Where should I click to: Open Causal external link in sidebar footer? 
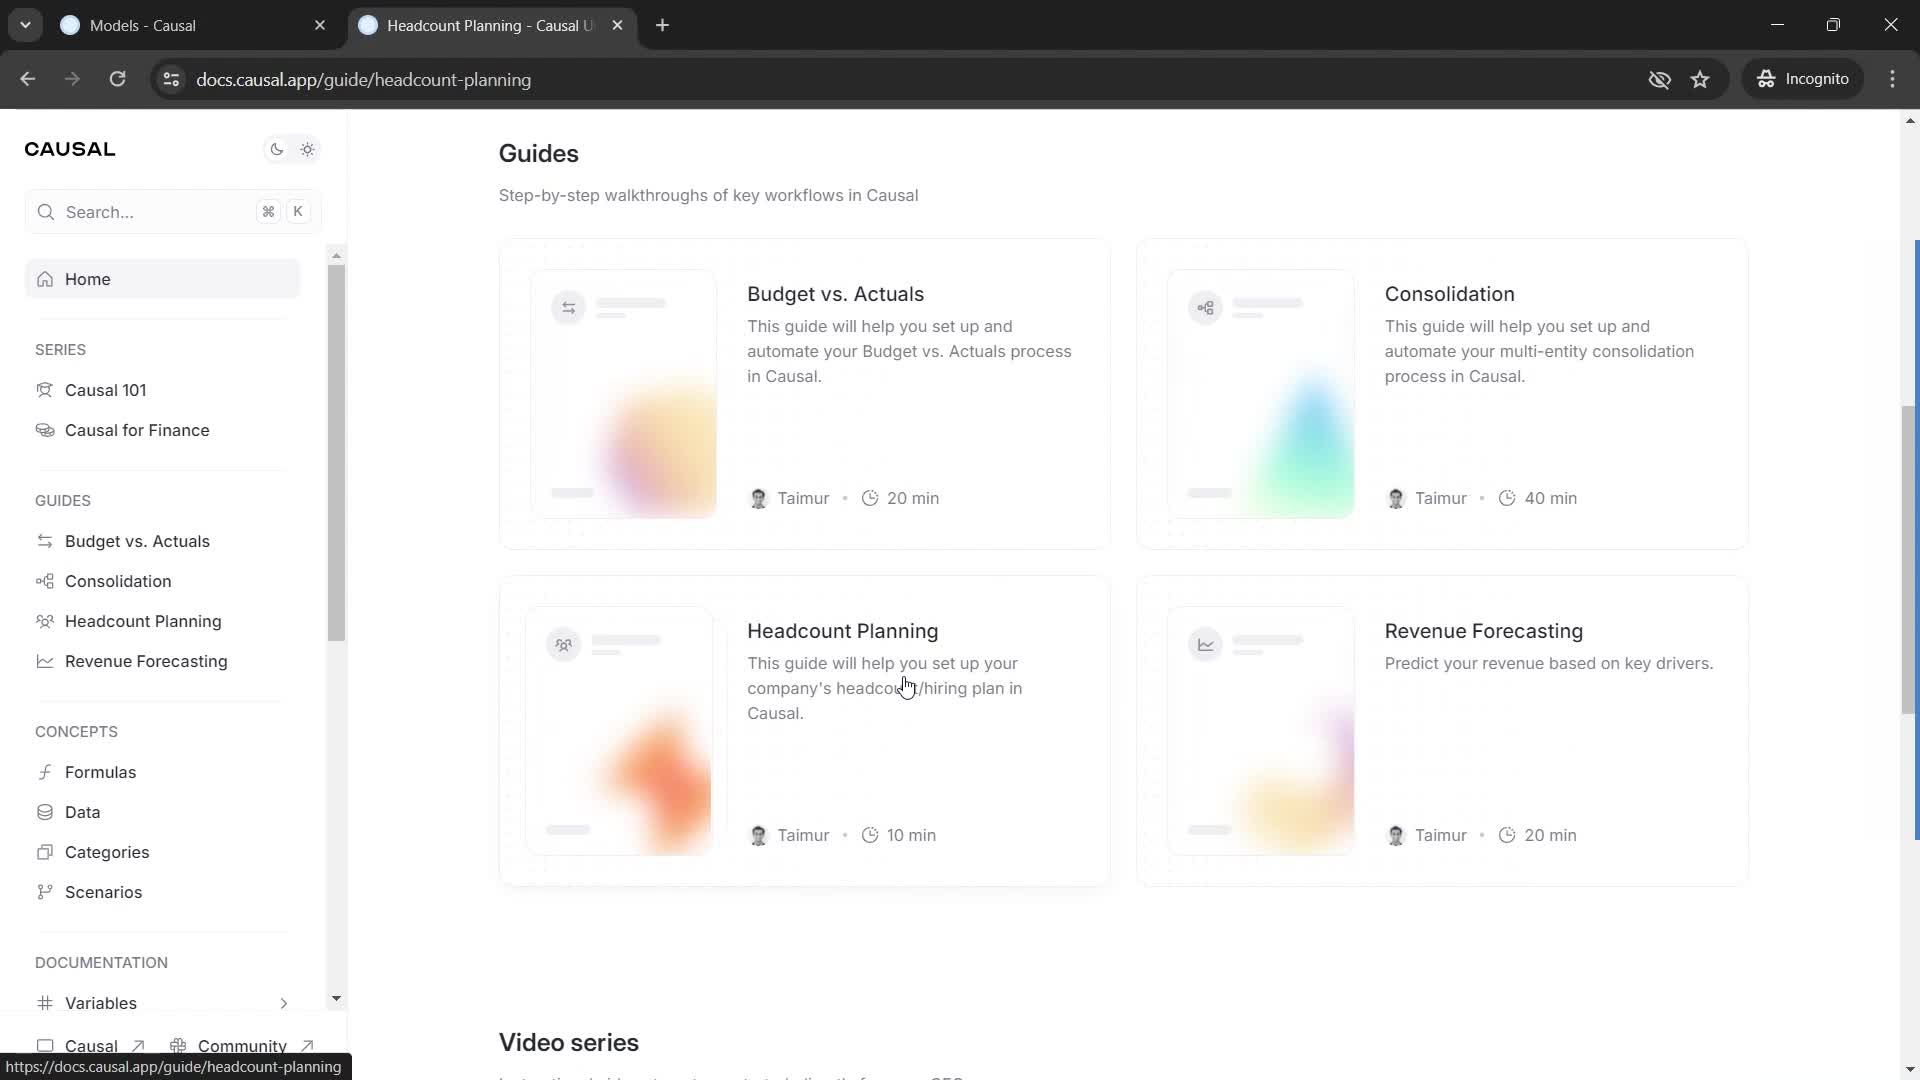click(90, 1046)
